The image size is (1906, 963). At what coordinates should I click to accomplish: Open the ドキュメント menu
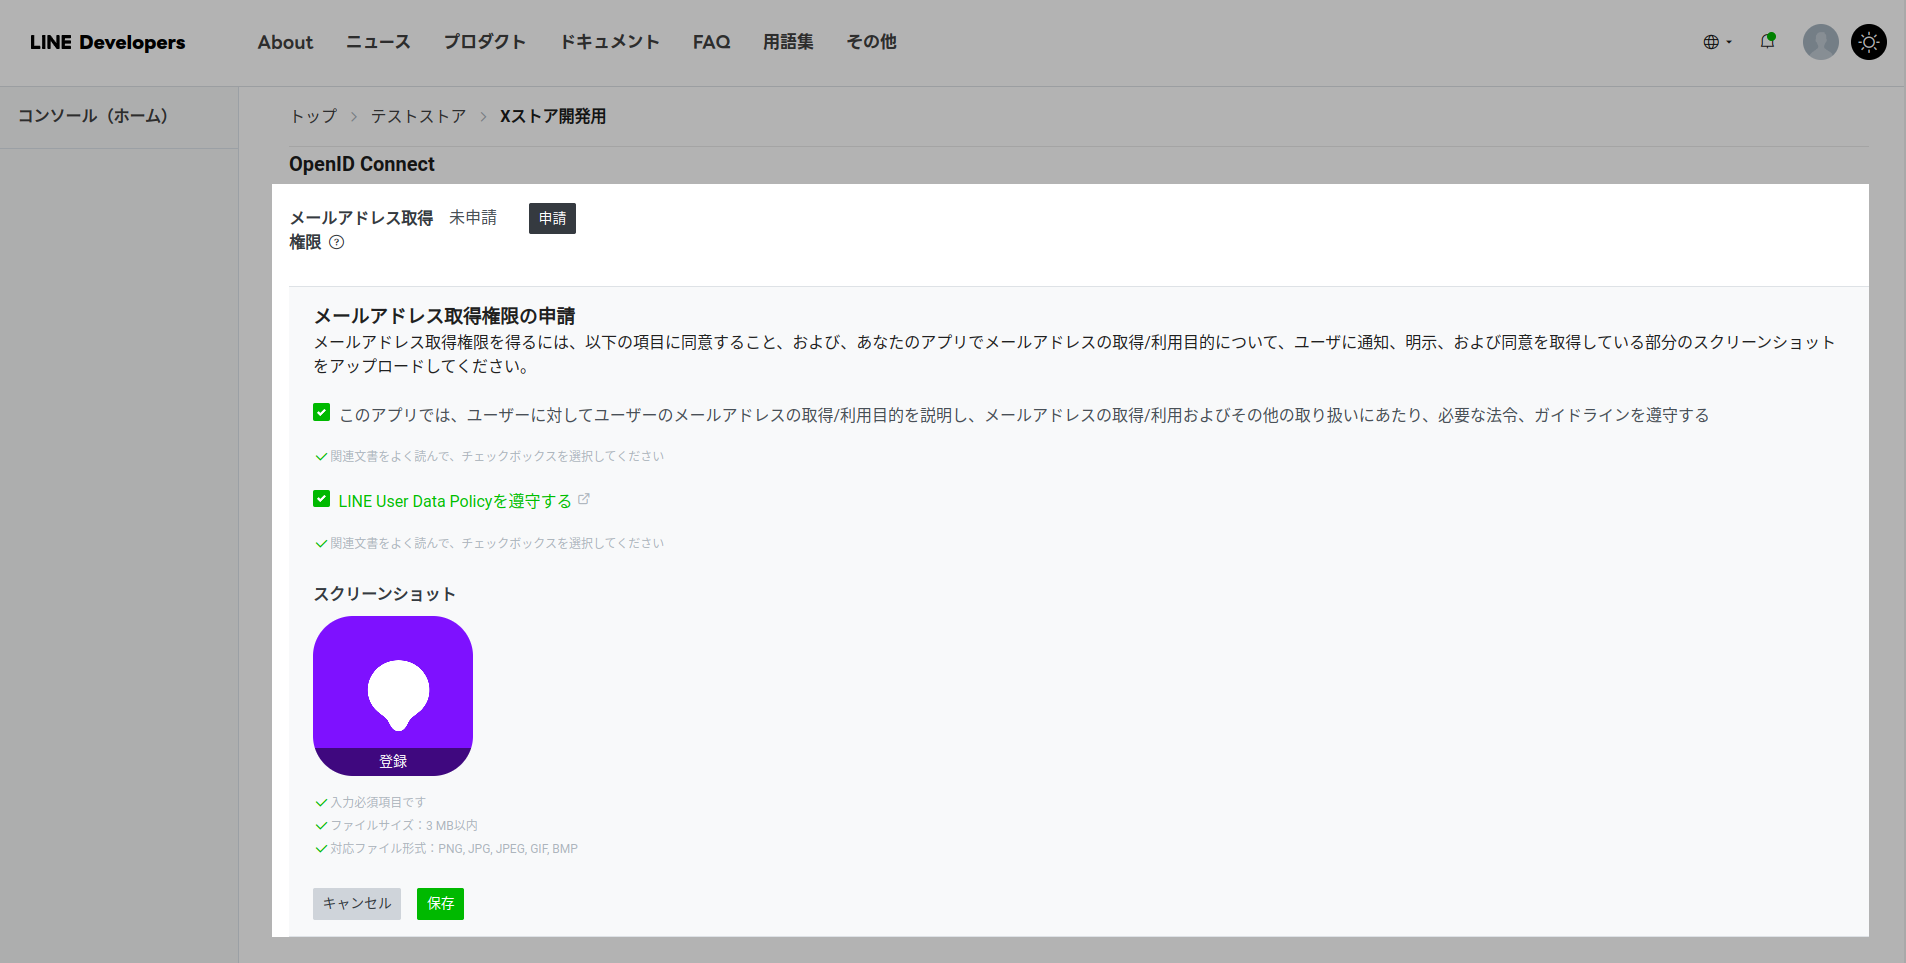click(x=609, y=42)
